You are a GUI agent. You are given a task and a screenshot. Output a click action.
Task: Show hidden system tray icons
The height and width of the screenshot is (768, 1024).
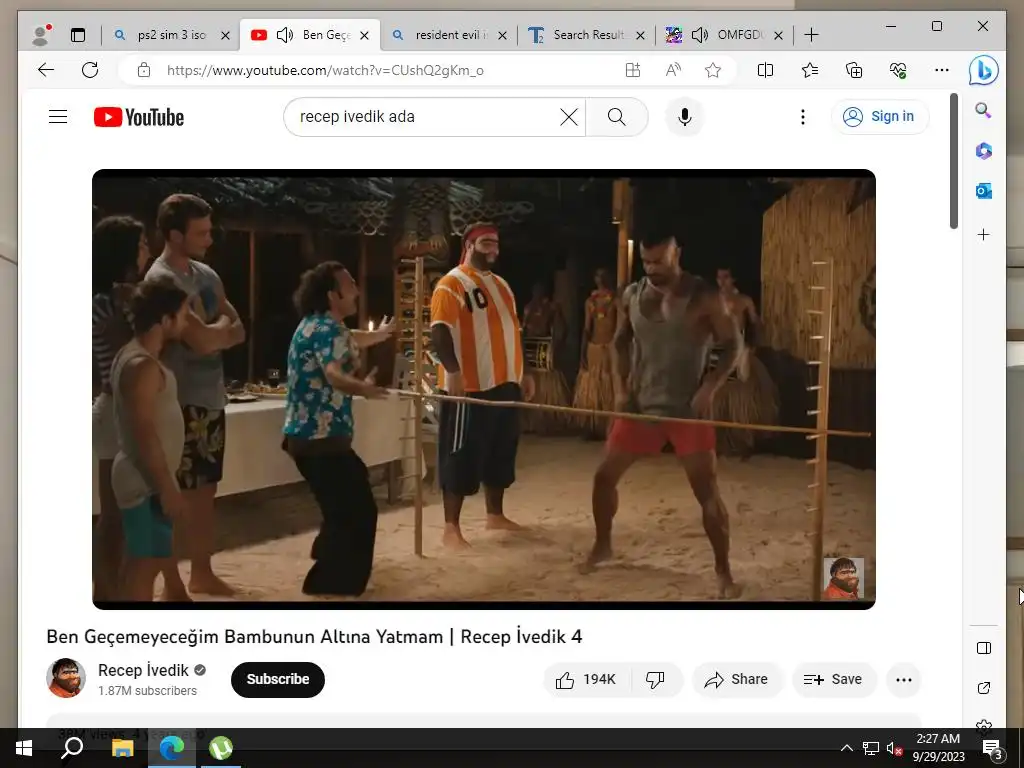846,748
